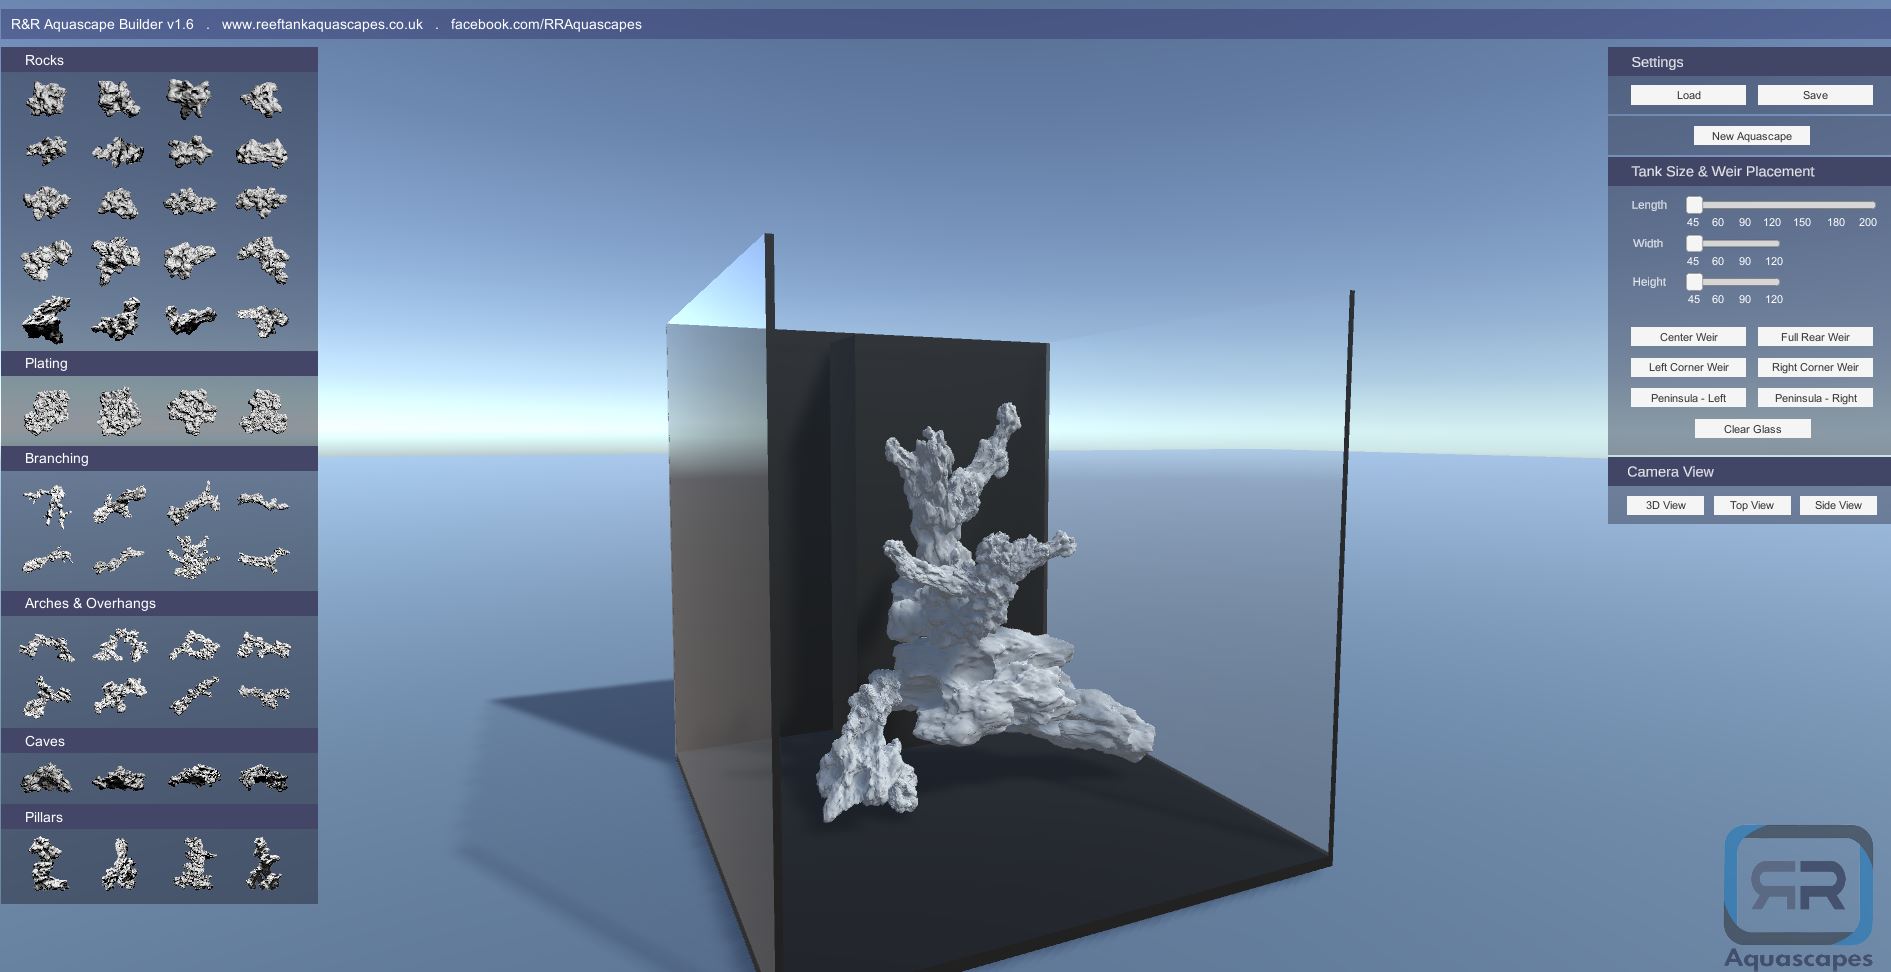Apply the Center Weir placement
This screenshot has width=1891, height=972.
click(x=1688, y=337)
